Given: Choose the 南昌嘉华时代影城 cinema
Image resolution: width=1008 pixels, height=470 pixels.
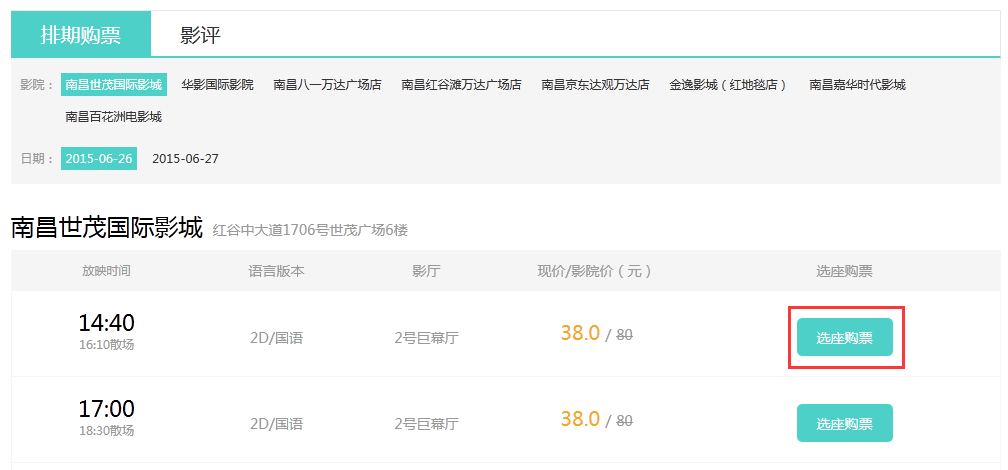Looking at the screenshot, I should pyautogui.click(x=857, y=85).
